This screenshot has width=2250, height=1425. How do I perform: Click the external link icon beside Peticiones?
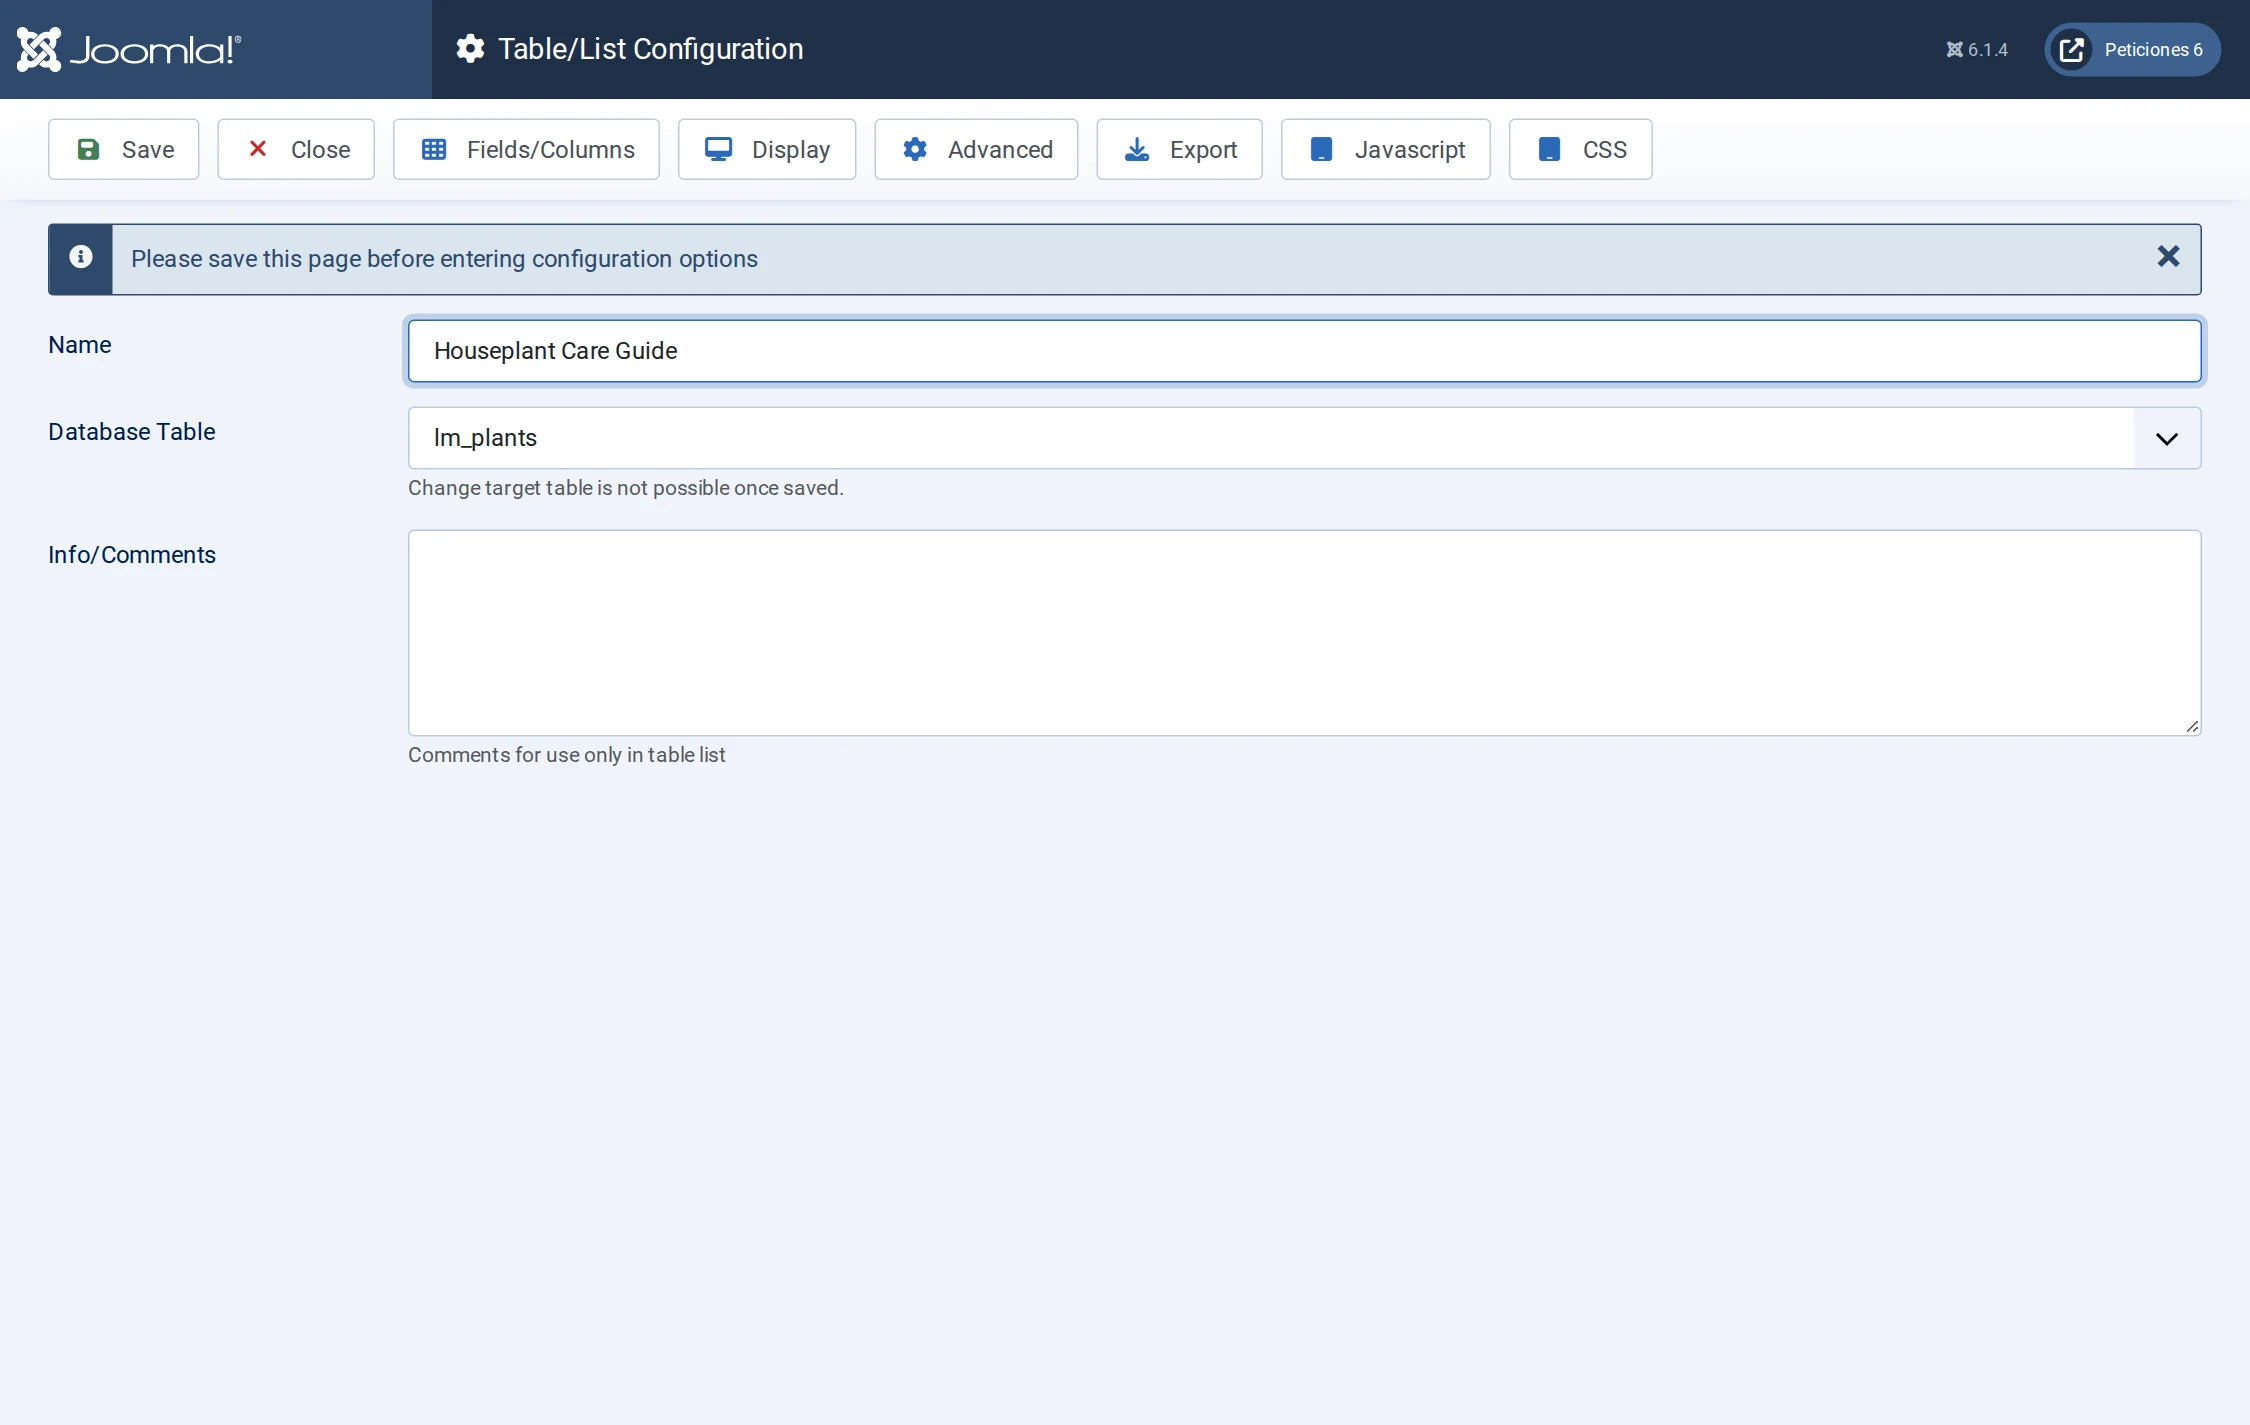click(x=2072, y=49)
